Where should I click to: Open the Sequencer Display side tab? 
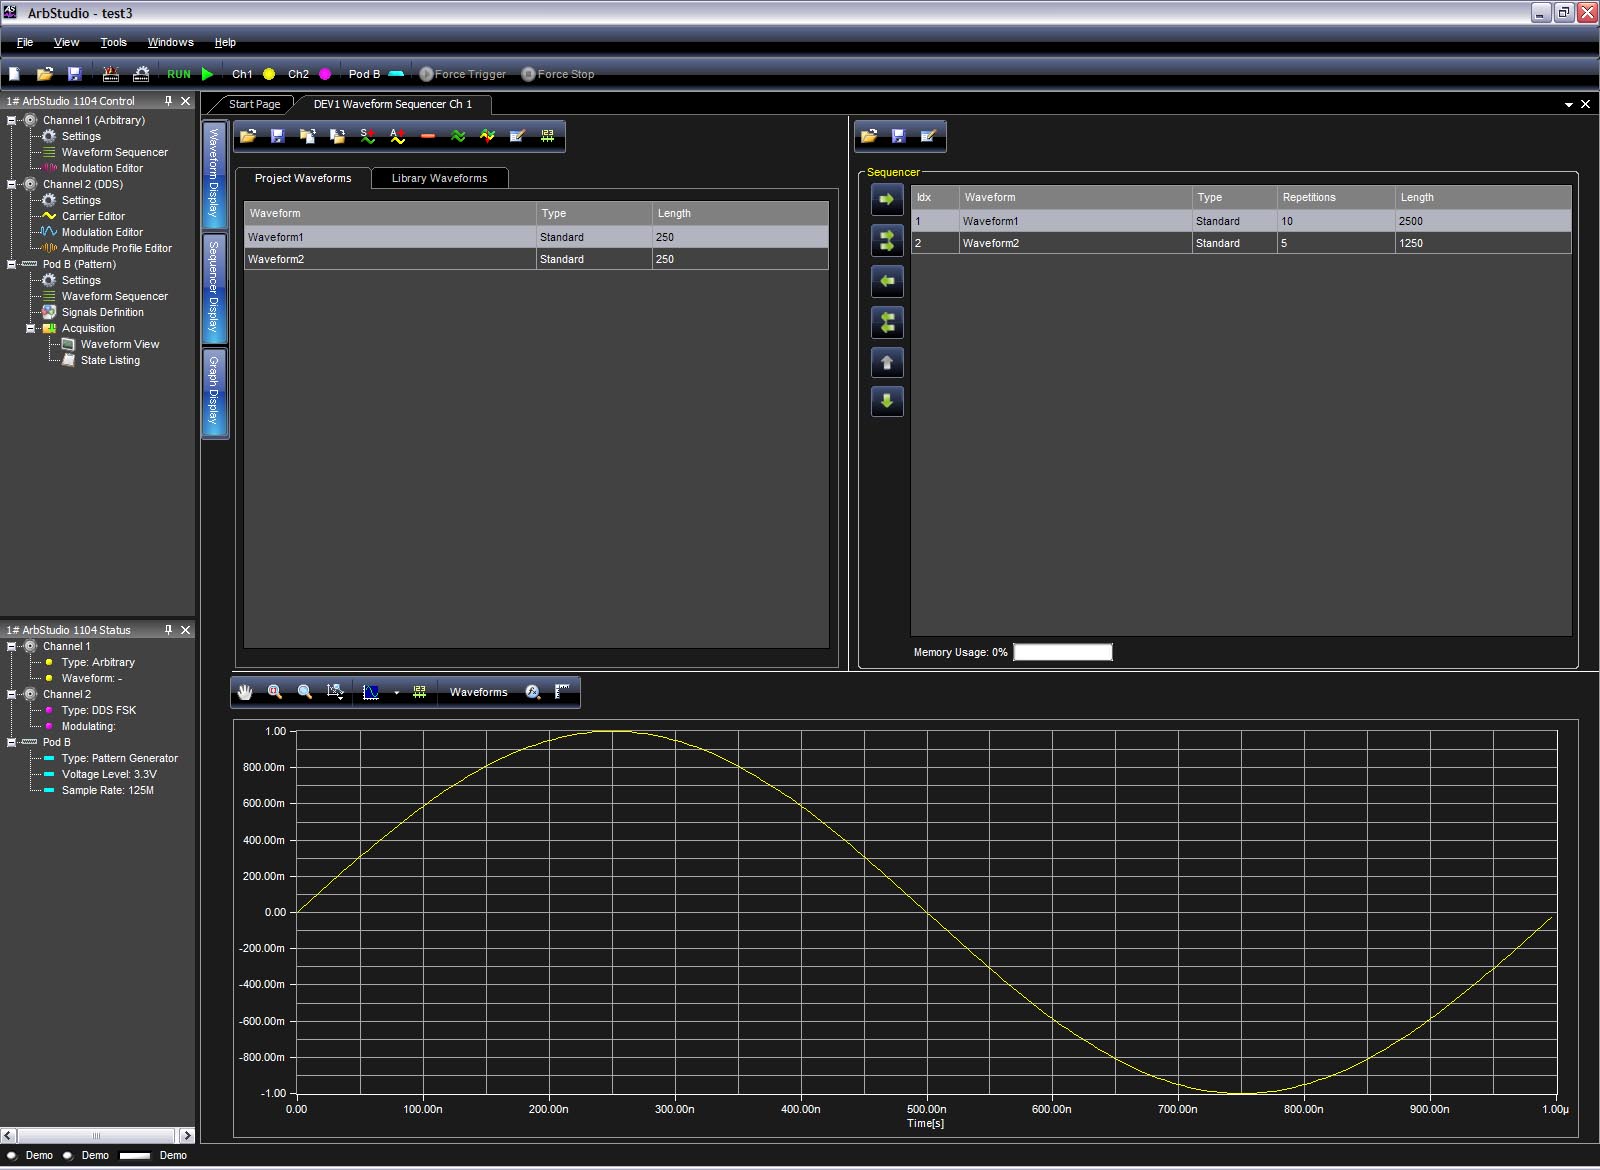click(x=214, y=290)
